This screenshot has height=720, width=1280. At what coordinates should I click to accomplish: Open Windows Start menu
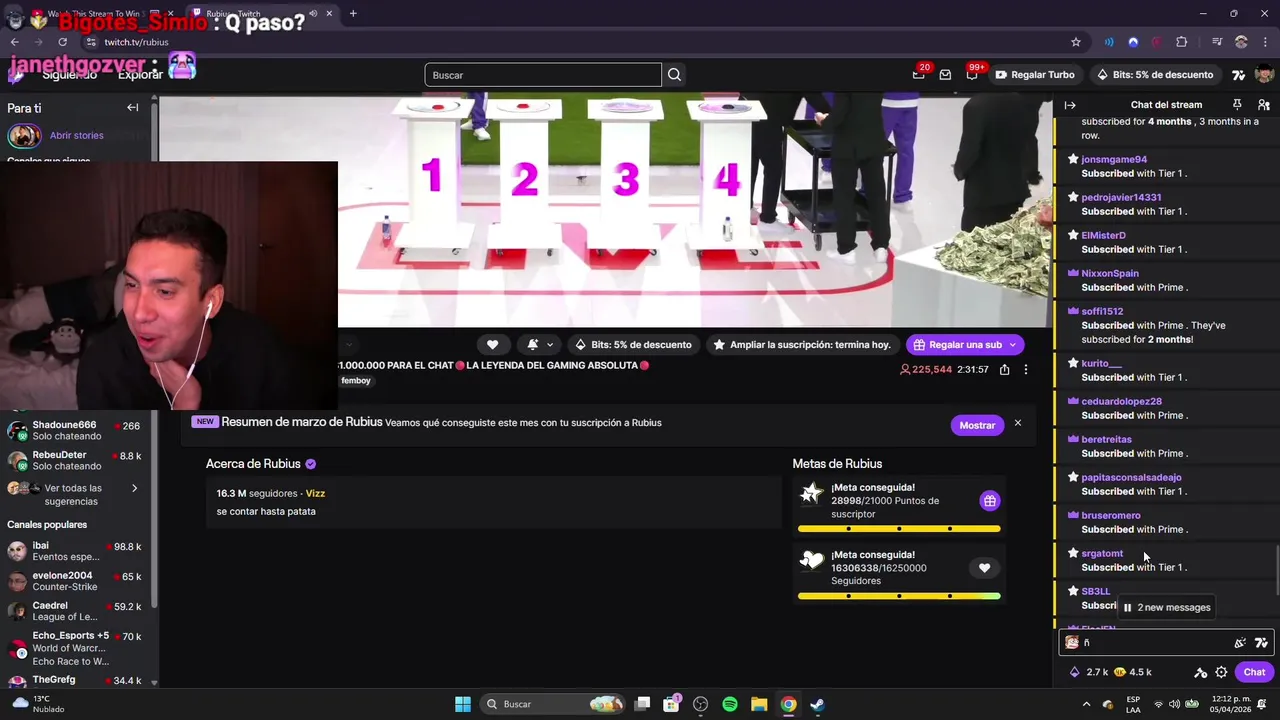coord(462,704)
